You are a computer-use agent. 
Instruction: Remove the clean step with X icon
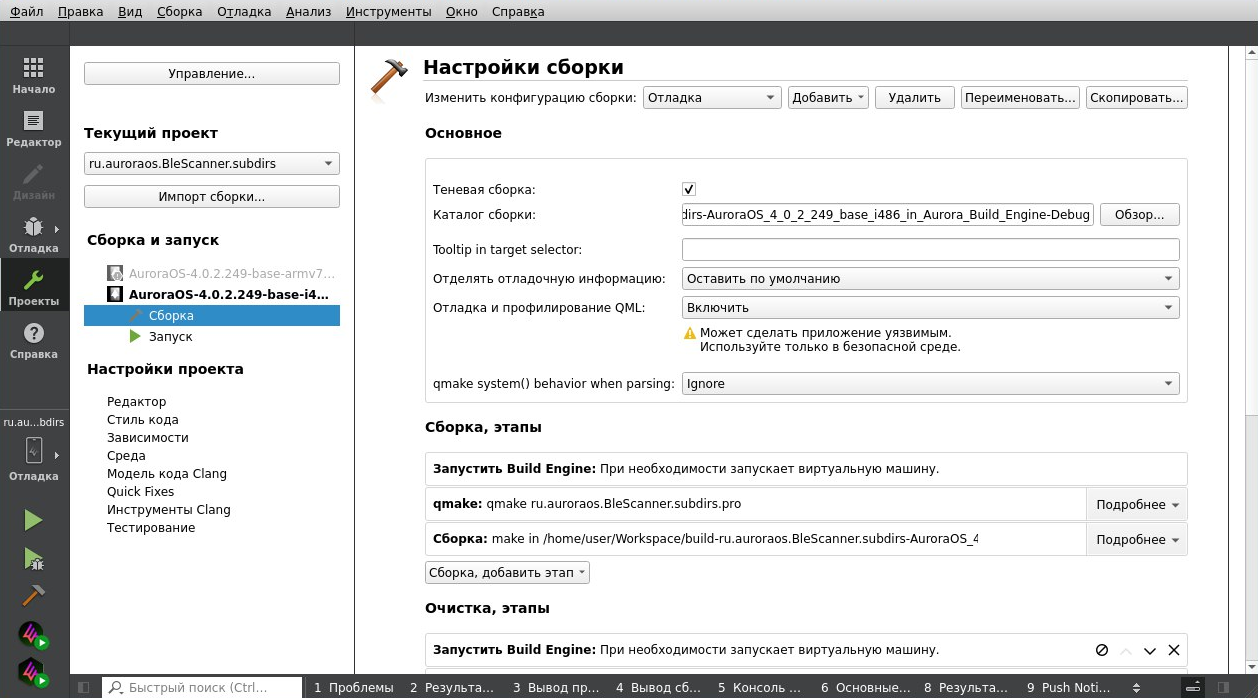tap(1174, 650)
